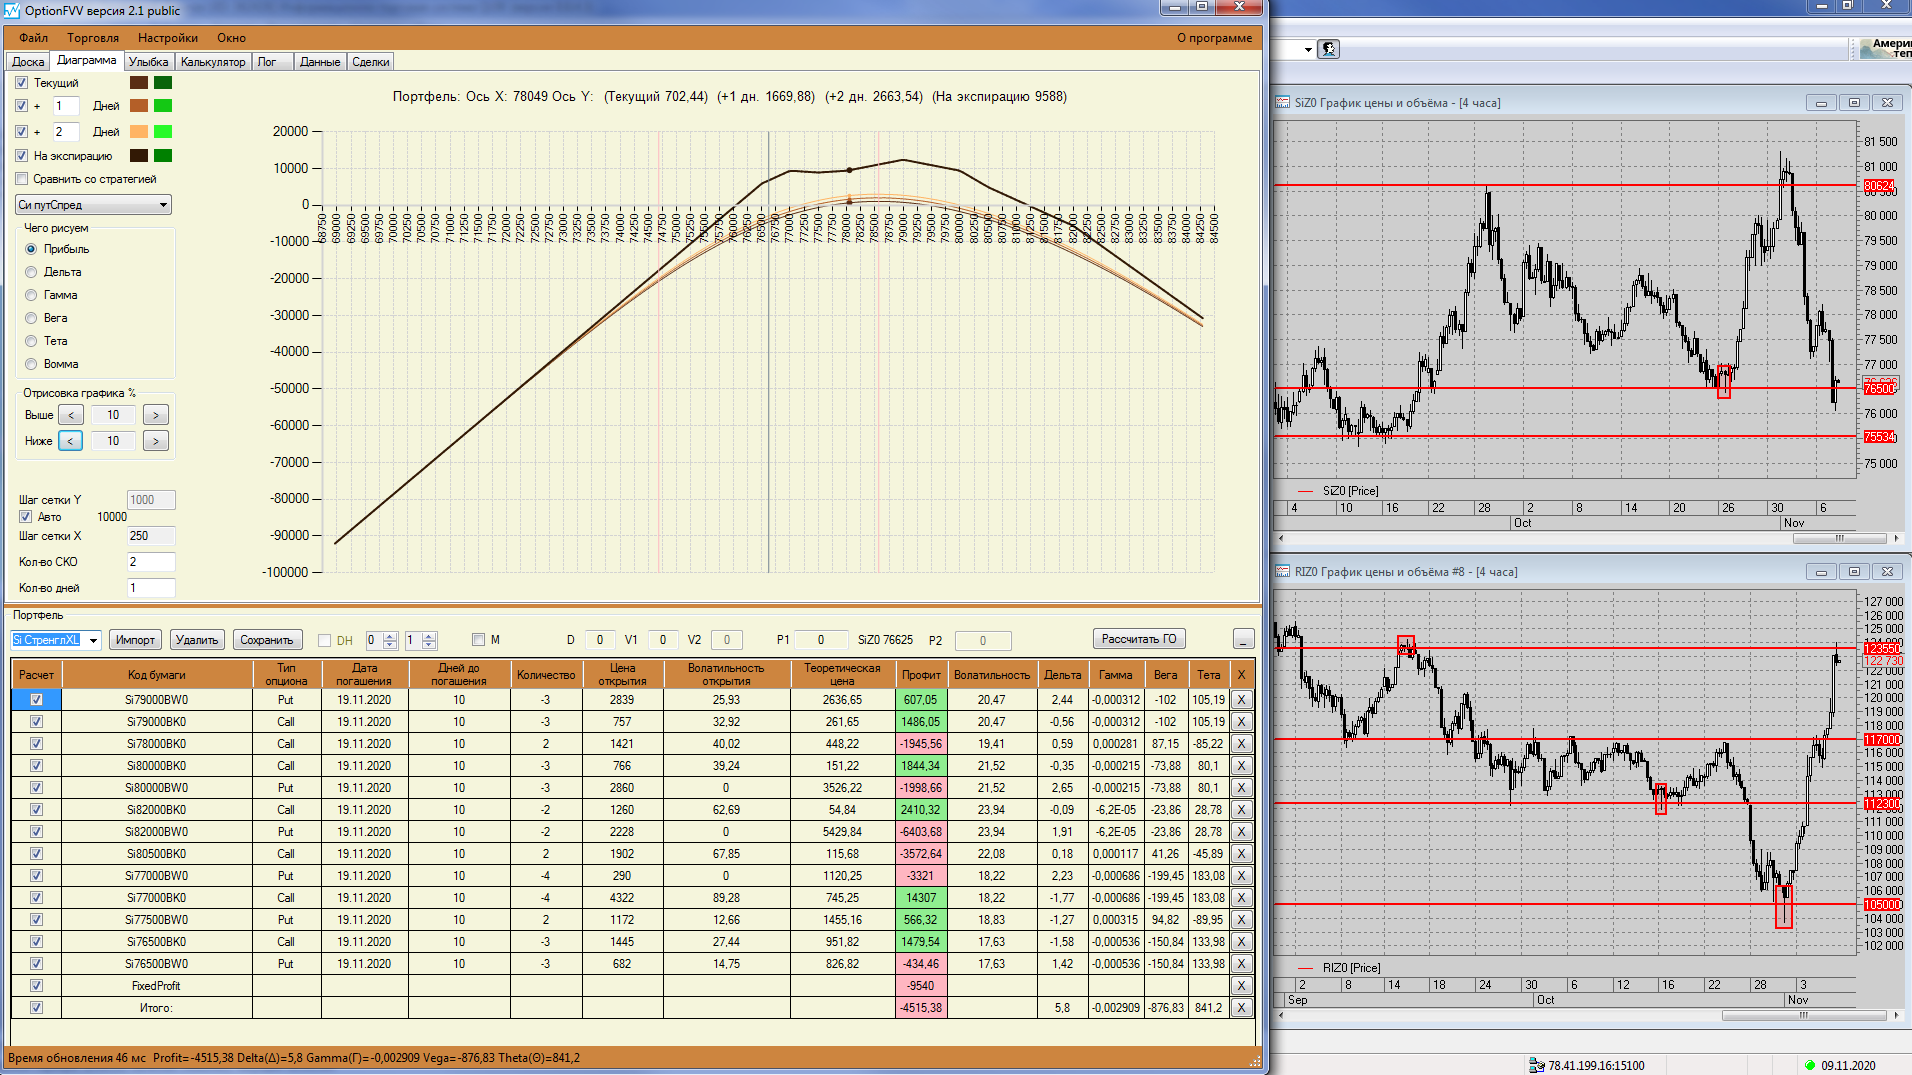Decrease the Выше plot percentage with left arrow
Viewport: 1912px width, 1075px height.
pos(71,415)
